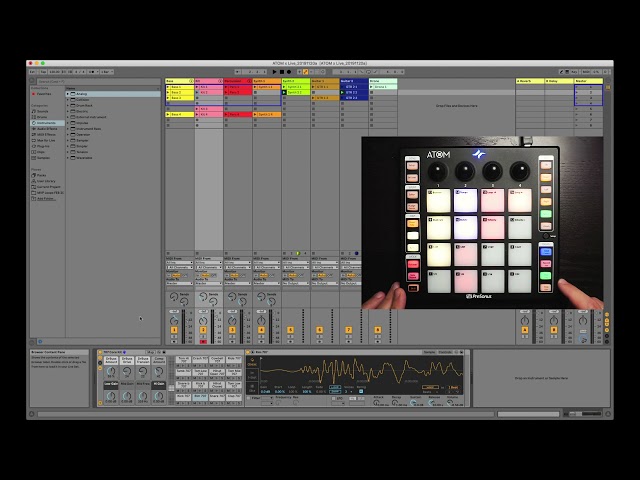Open the Samples browser category

(x=43, y=158)
